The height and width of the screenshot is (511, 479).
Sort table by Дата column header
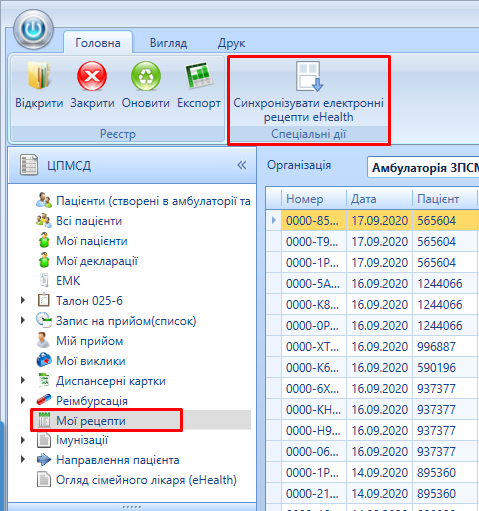[379, 199]
